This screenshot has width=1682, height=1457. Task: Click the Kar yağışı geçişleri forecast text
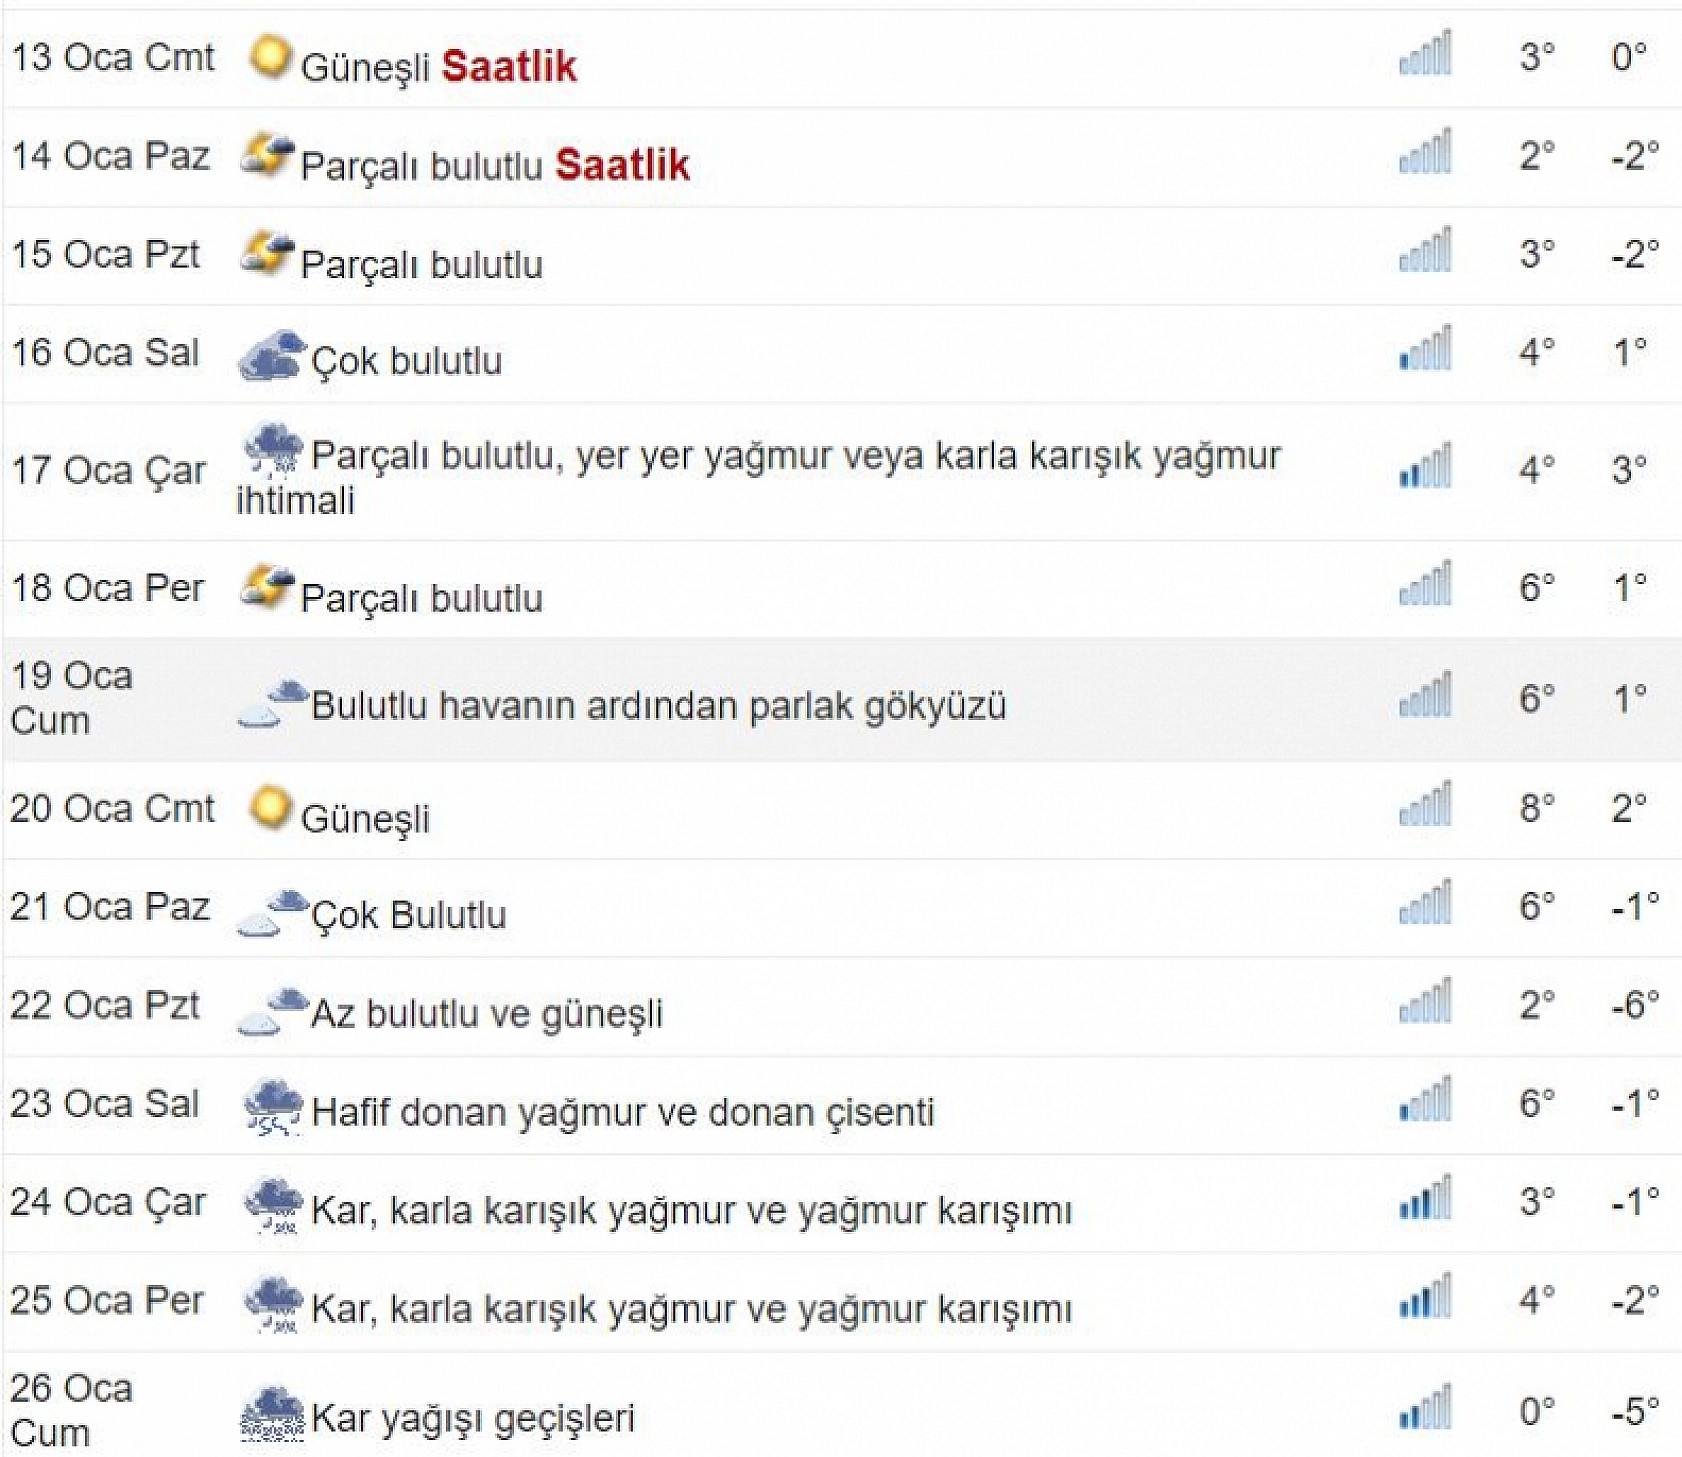[x=473, y=1418]
